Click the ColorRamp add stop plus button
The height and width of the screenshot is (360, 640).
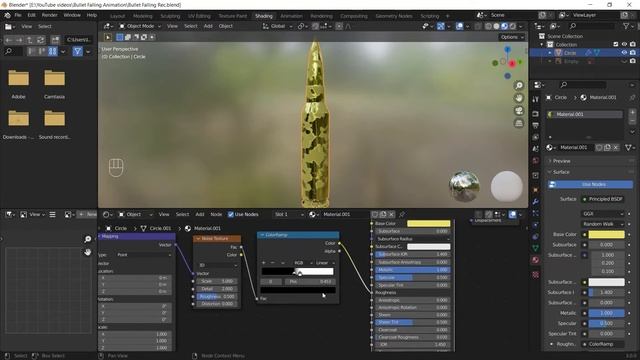[264, 263]
